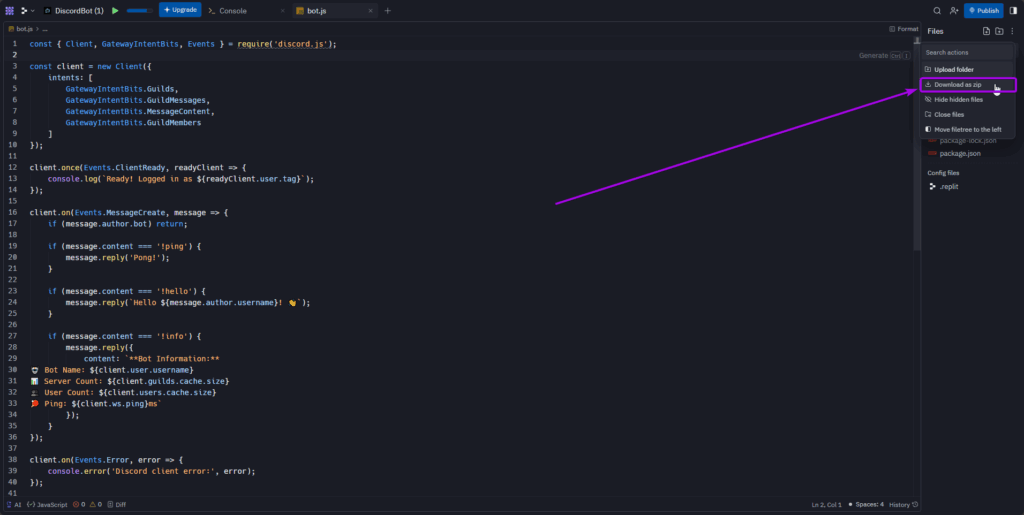Open the Replit home grid icon

coord(9,10)
